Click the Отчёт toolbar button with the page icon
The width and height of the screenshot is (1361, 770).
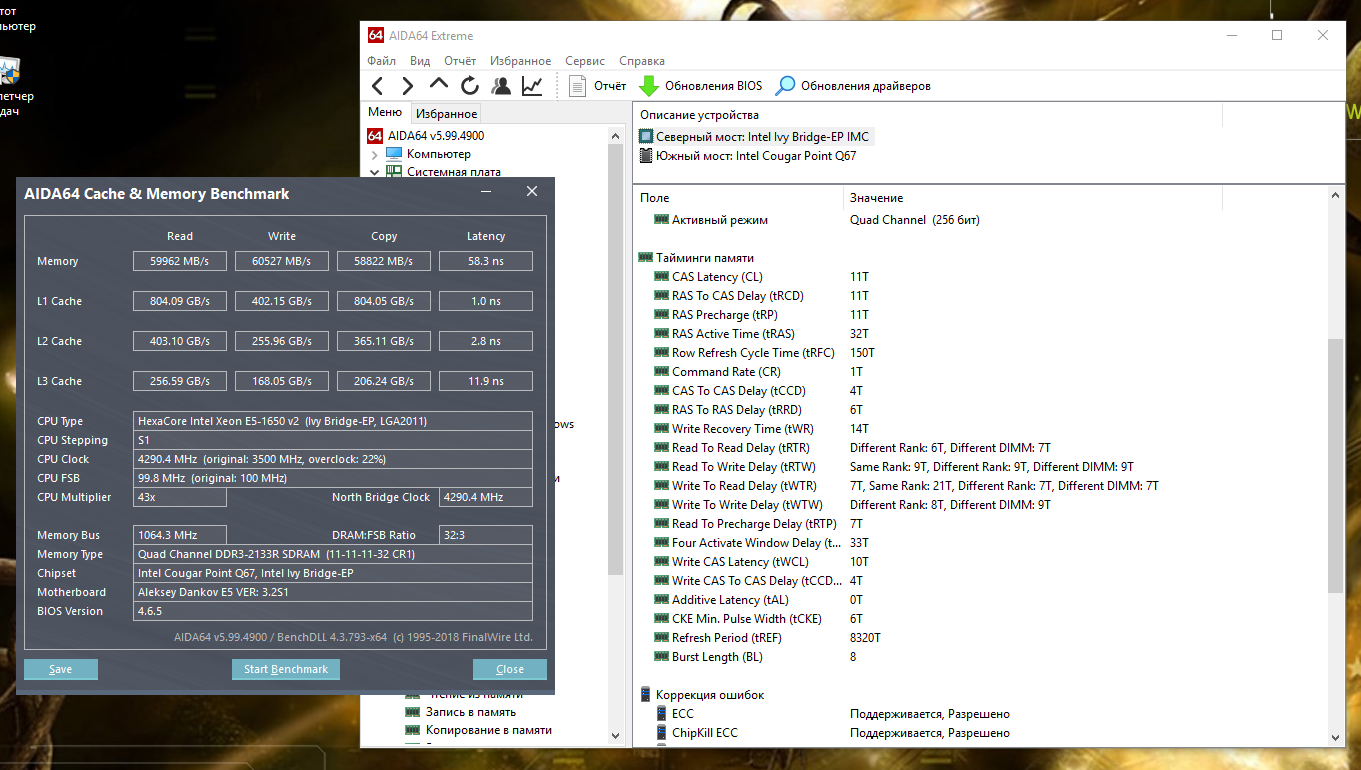coord(597,86)
